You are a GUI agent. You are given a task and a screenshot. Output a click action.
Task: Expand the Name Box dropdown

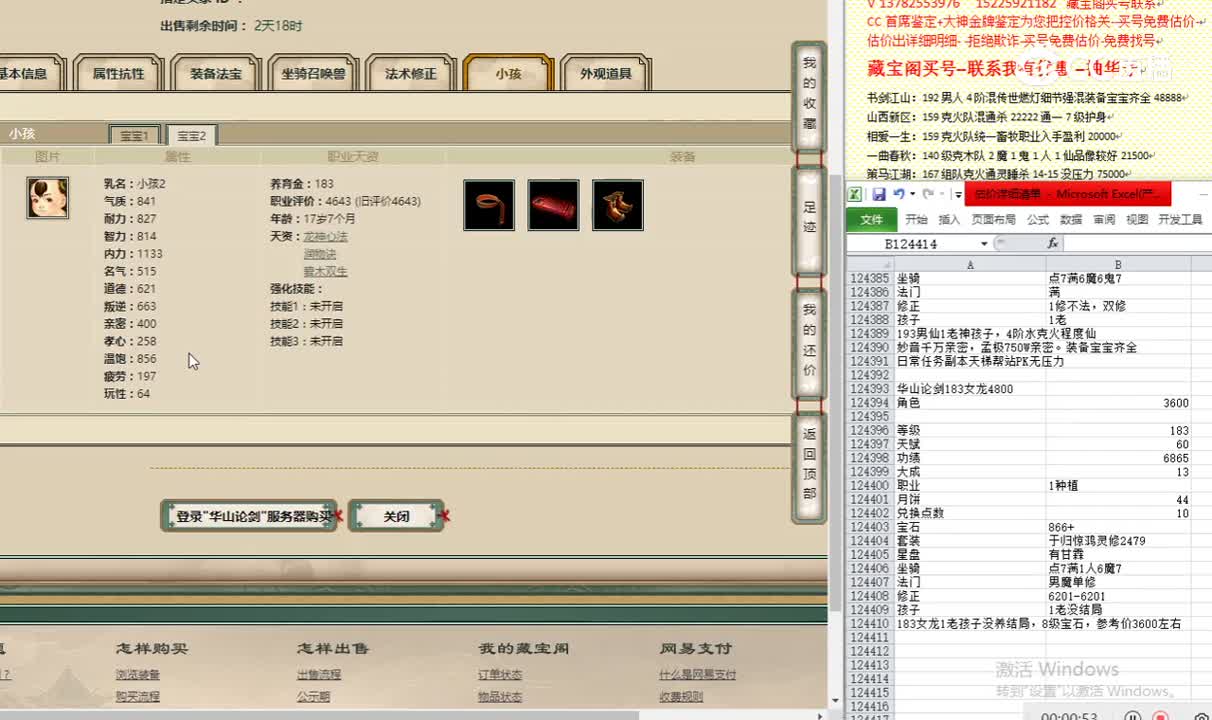coord(984,244)
